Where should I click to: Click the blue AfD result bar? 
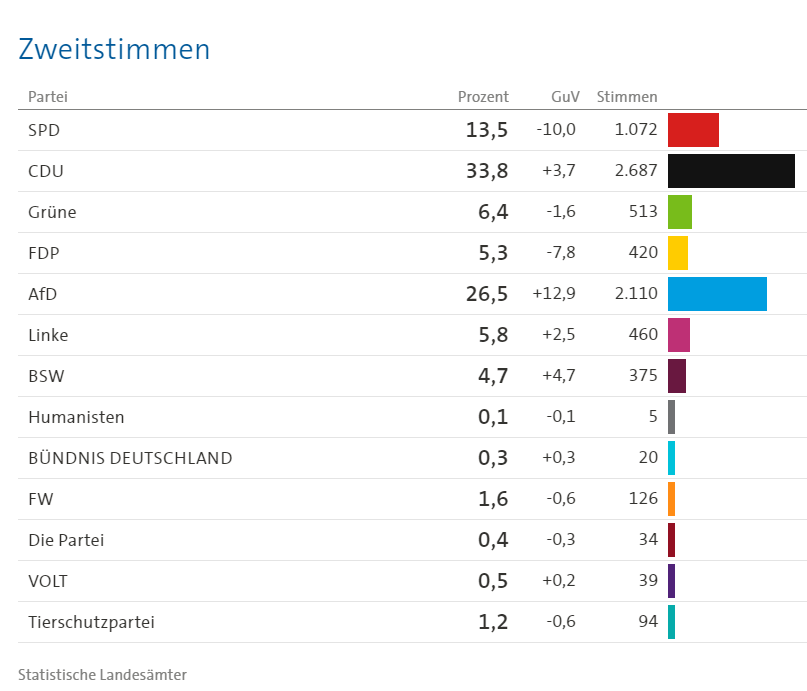pyautogui.click(x=717, y=294)
